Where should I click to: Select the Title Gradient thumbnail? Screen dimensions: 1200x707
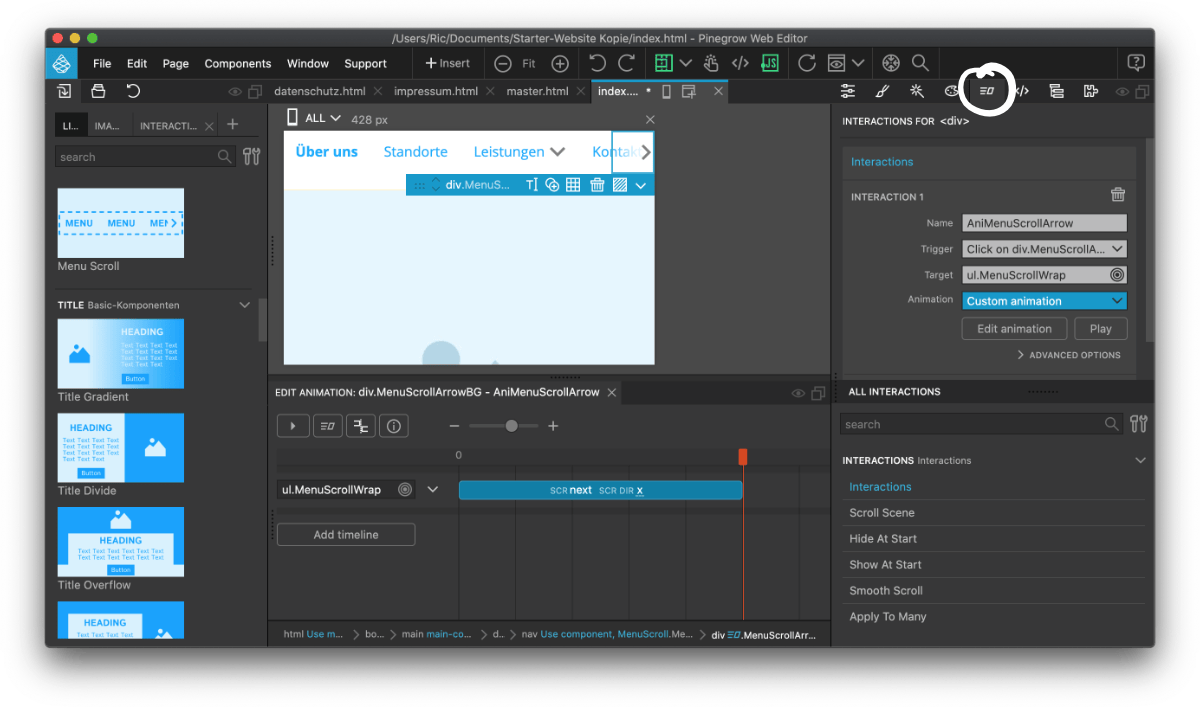point(121,354)
